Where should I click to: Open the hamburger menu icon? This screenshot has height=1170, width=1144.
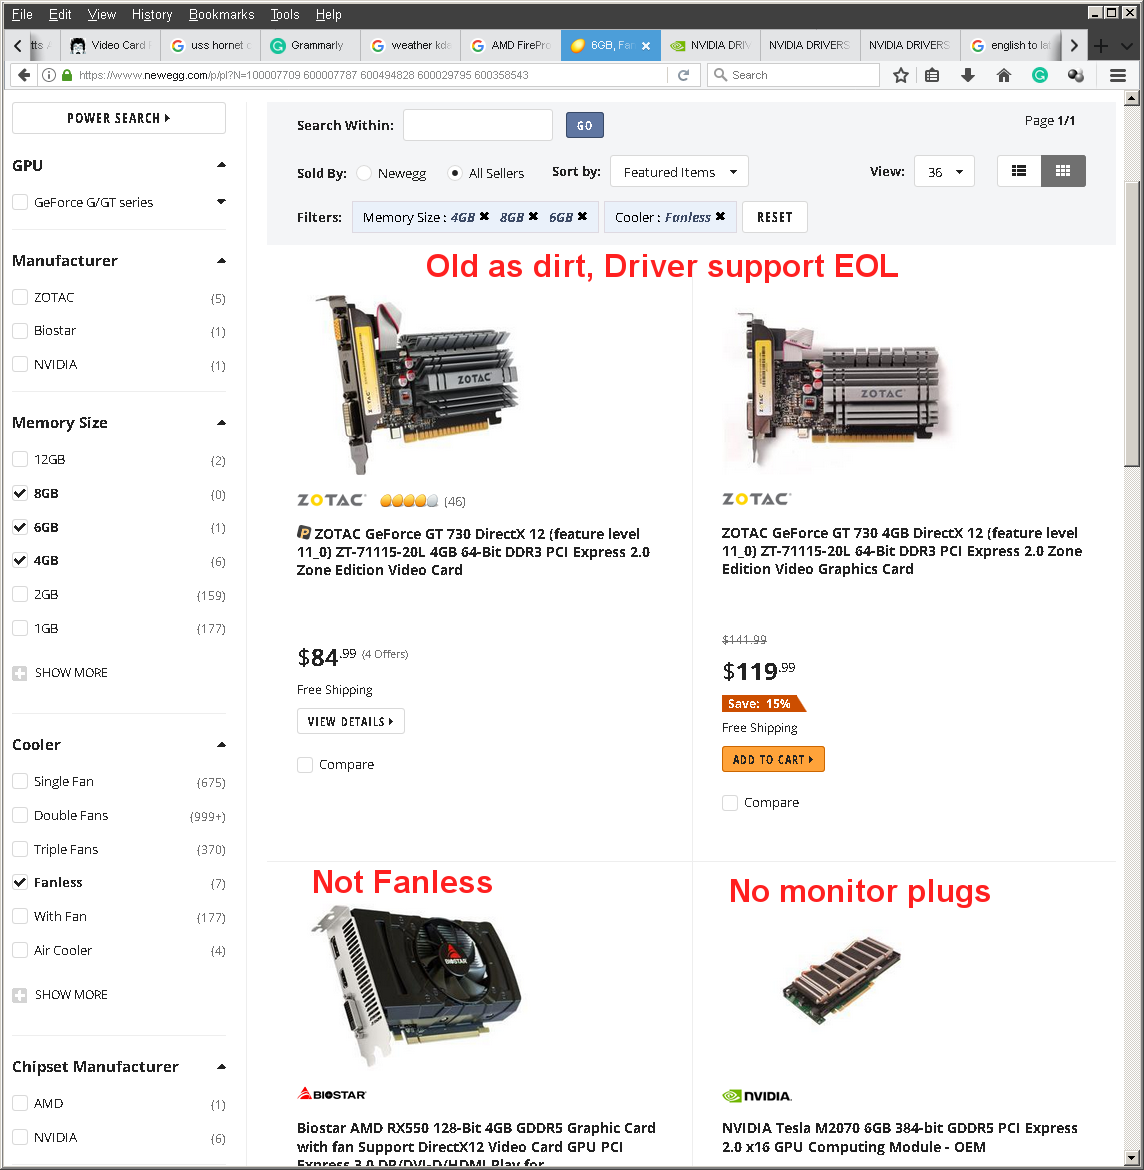coord(1118,75)
